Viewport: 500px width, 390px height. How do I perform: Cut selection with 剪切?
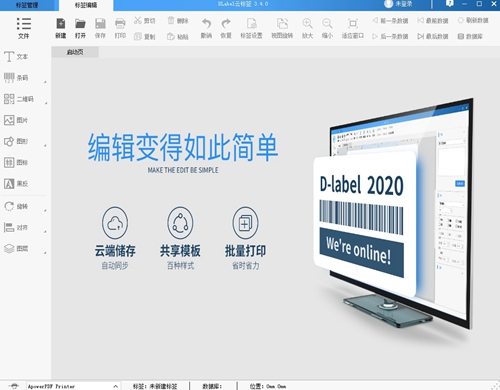coord(145,21)
